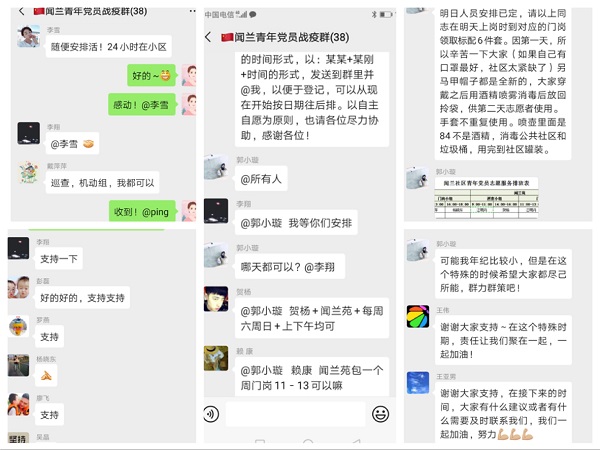Tap 王亚男's blue sky avatar
This screenshot has height=450, width=600.
click(x=418, y=382)
